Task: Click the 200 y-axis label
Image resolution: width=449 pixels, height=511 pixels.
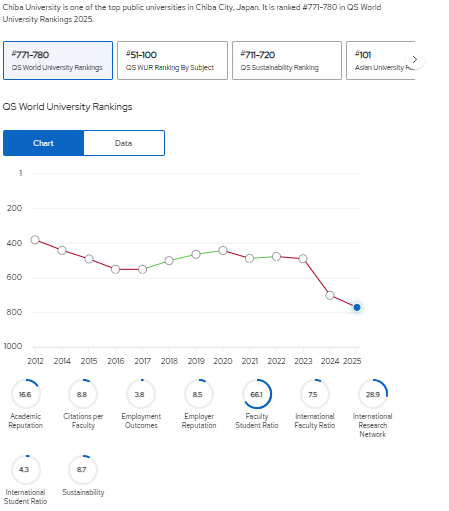Action: click(14, 208)
